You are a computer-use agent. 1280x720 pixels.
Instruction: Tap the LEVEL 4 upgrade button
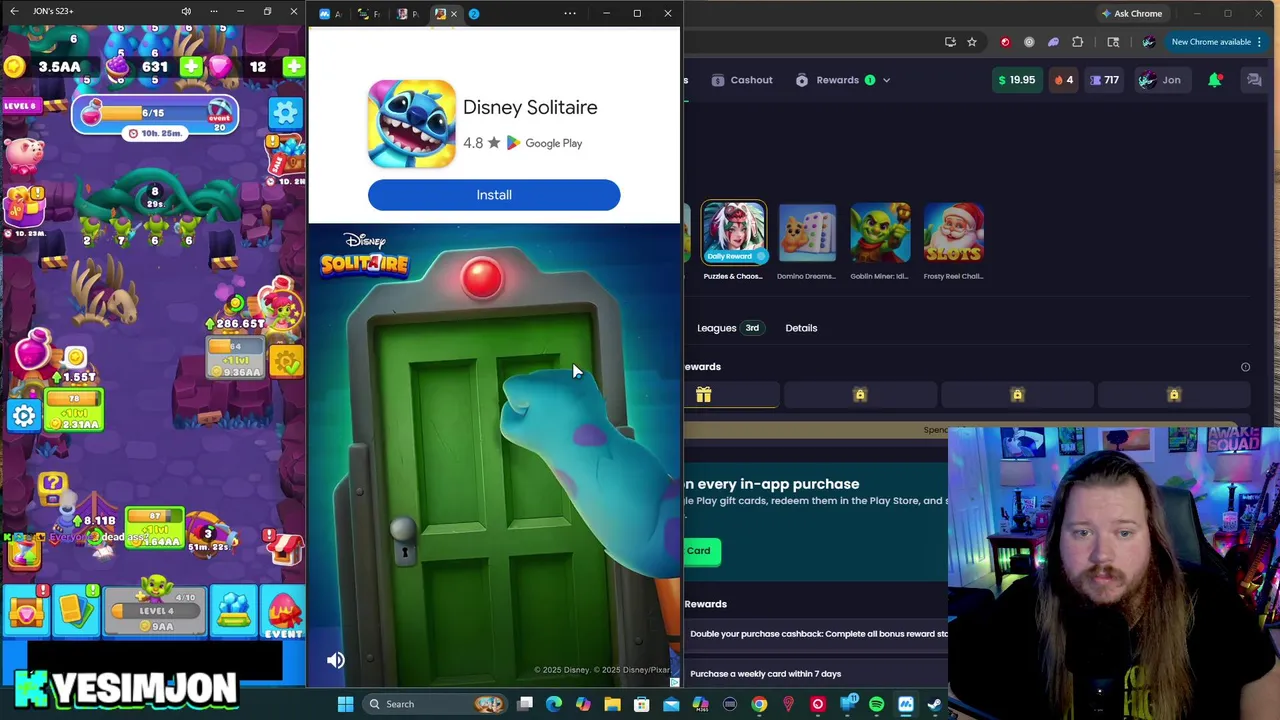tap(156, 612)
